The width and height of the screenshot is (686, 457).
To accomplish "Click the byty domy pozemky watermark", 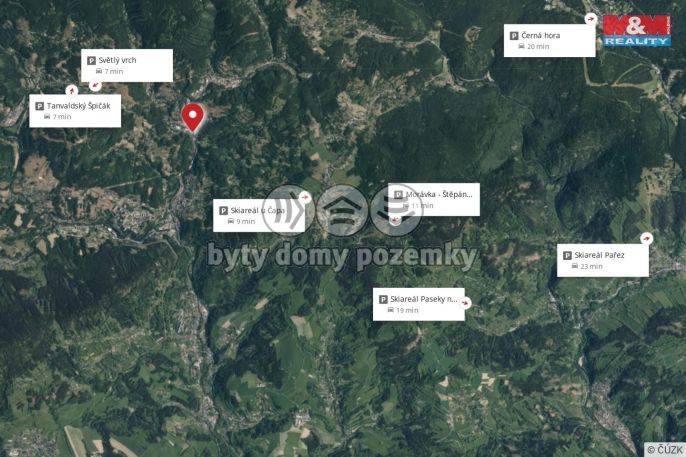I will (342, 256).
